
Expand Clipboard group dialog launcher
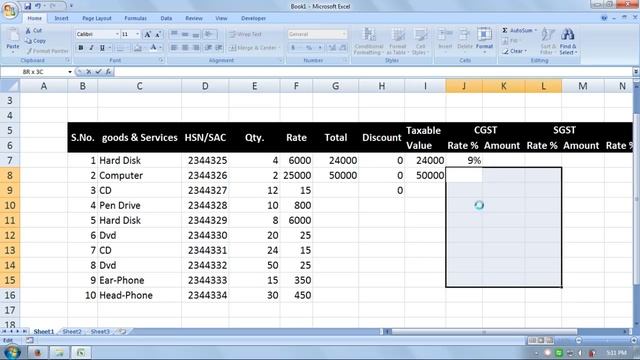(68, 60)
